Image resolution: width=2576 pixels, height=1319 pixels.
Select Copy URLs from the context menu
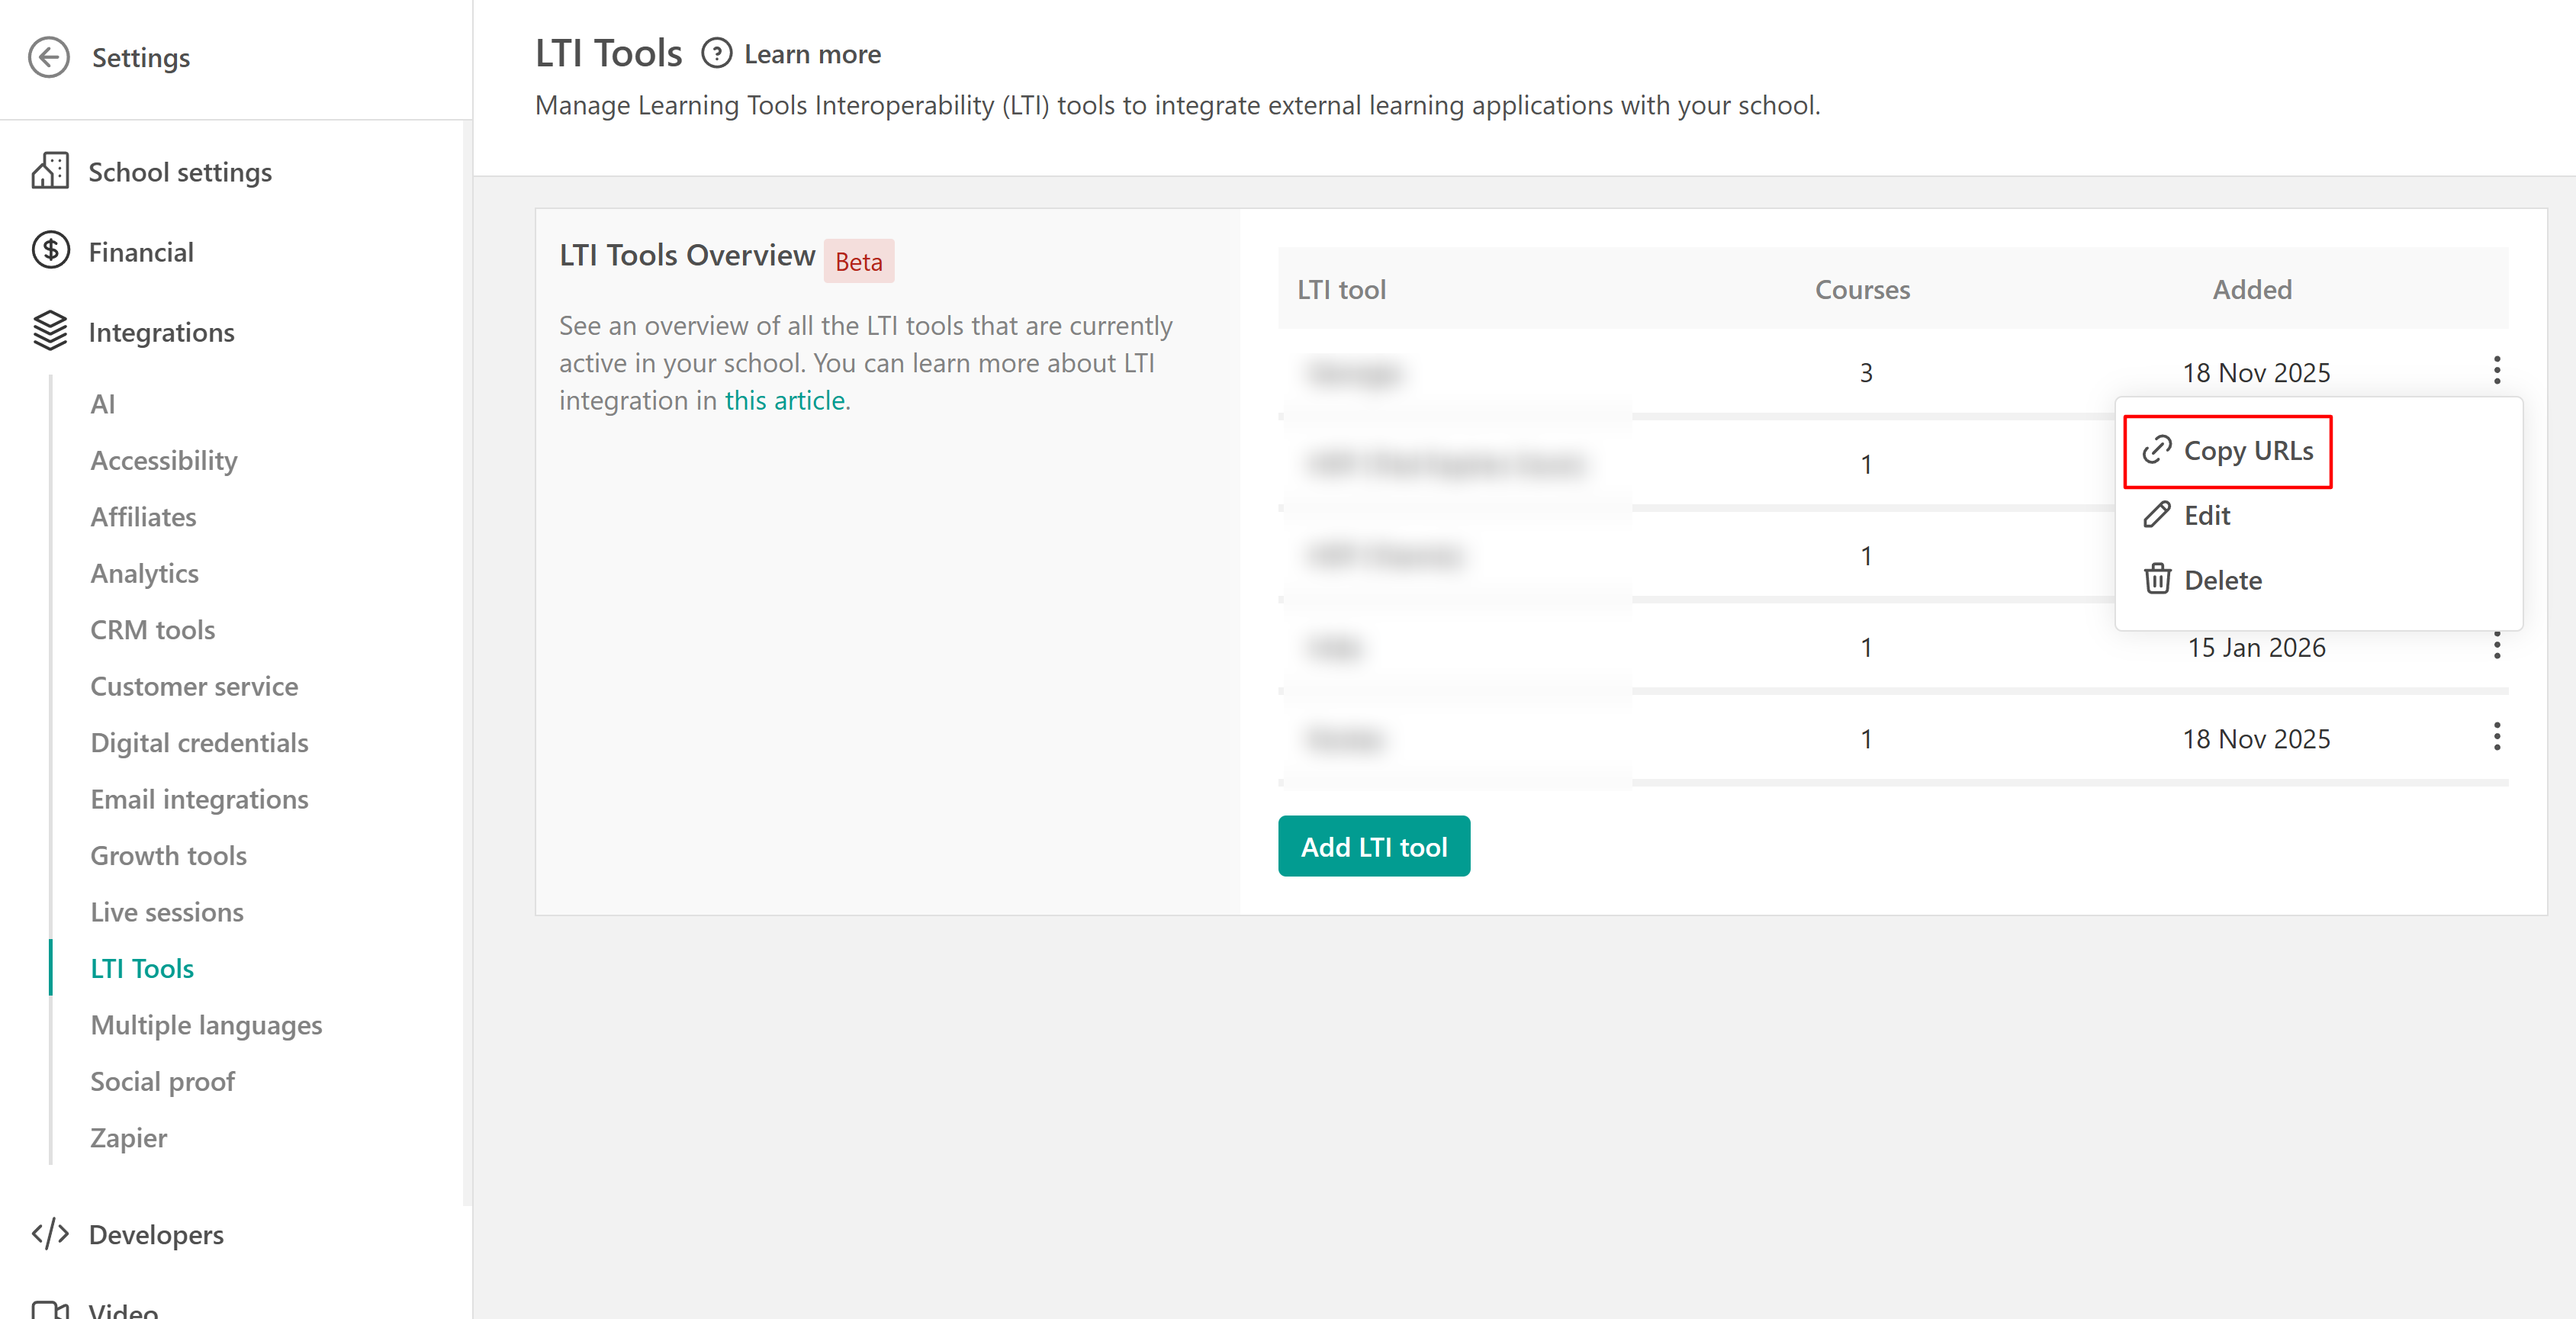pos(2247,451)
